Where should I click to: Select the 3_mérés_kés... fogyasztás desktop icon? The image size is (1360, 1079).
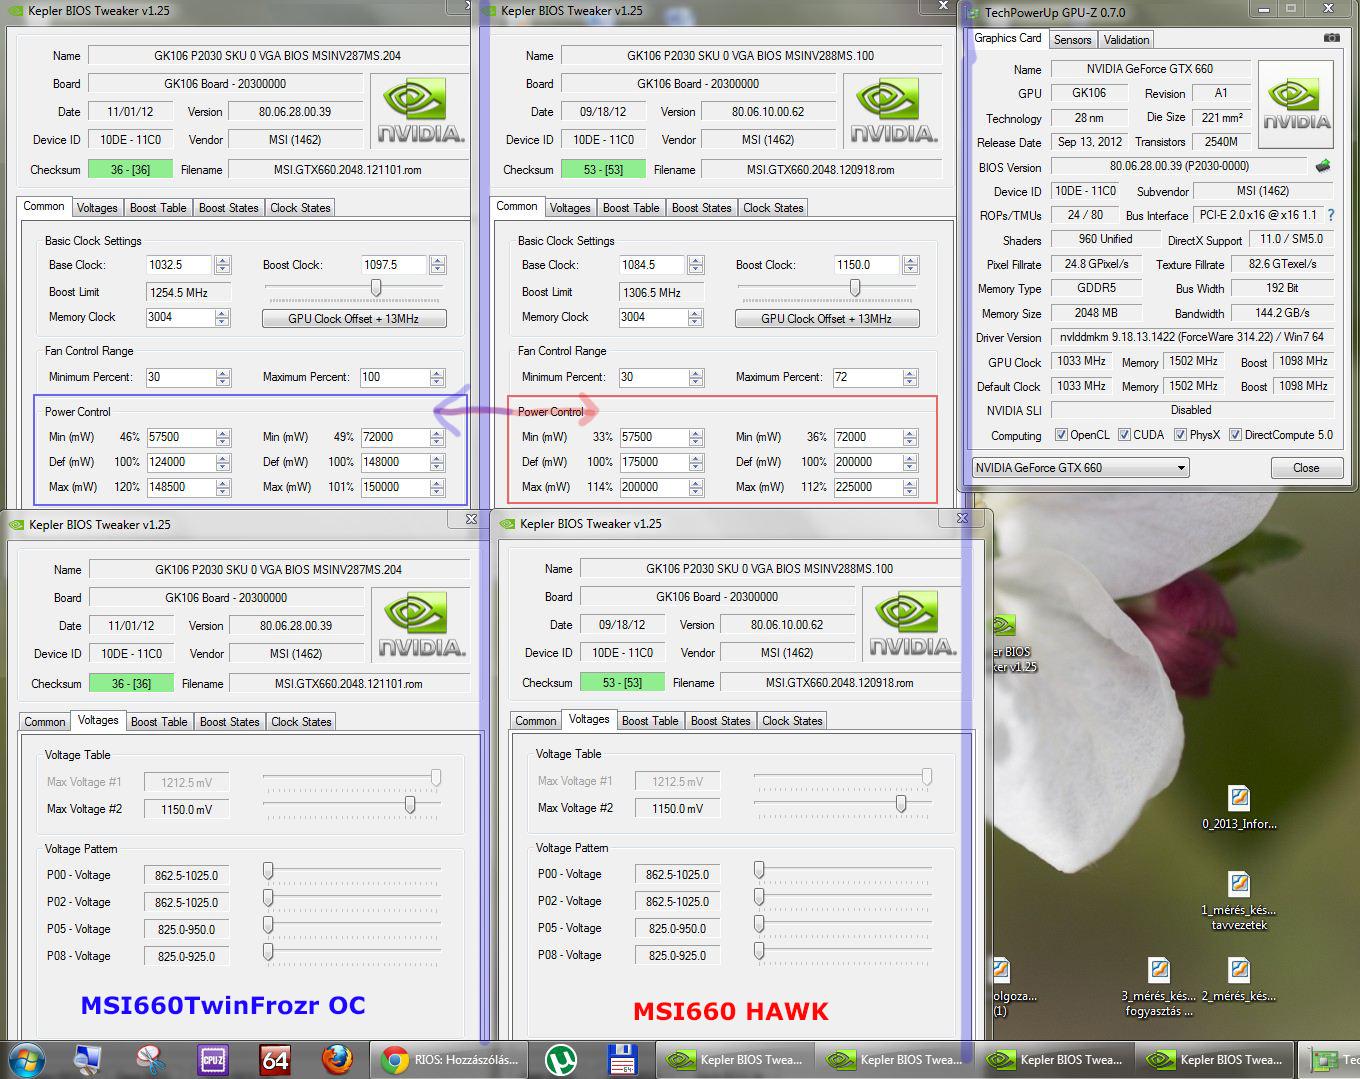[x=1158, y=987]
